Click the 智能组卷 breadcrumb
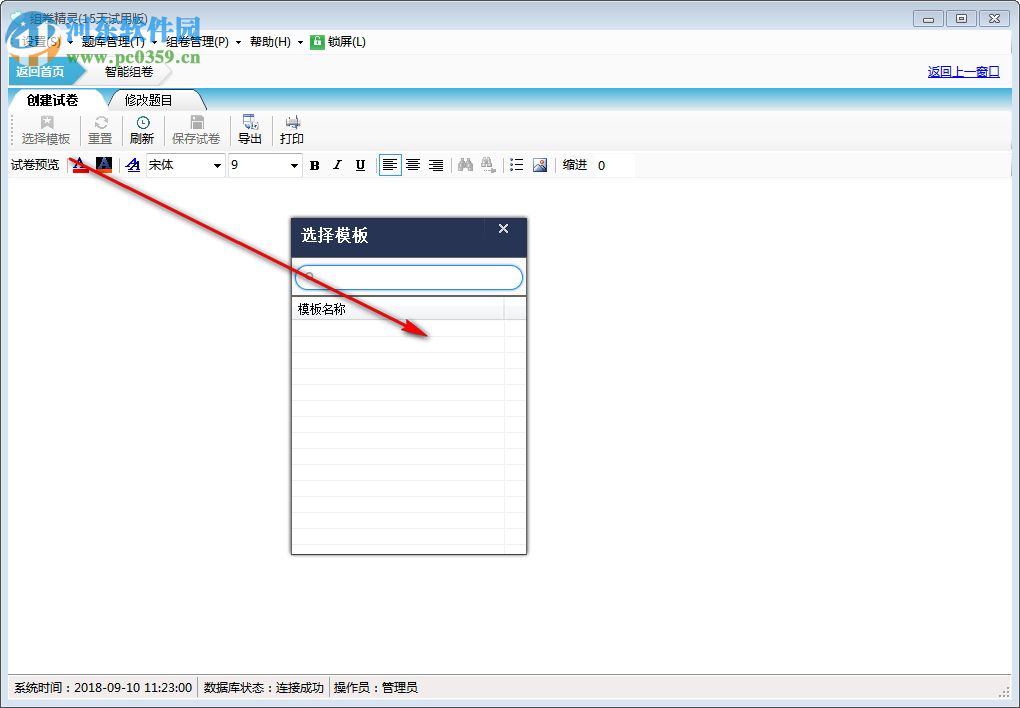The image size is (1020, 708). coord(129,72)
